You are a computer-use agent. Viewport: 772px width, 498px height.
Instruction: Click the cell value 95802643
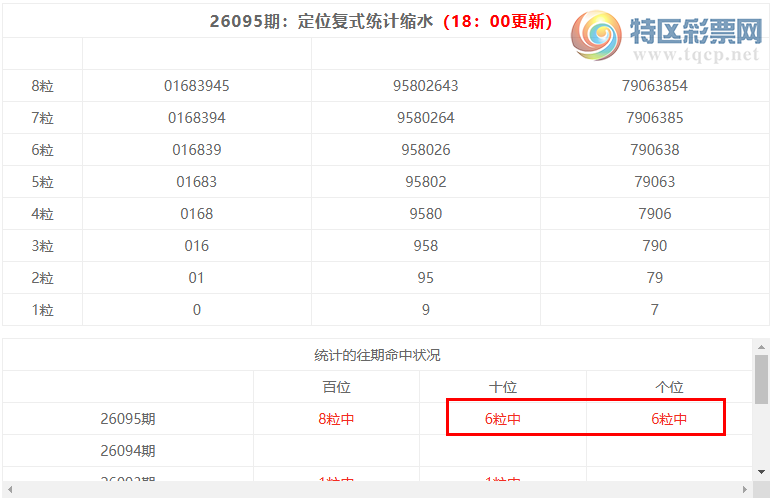point(426,86)
